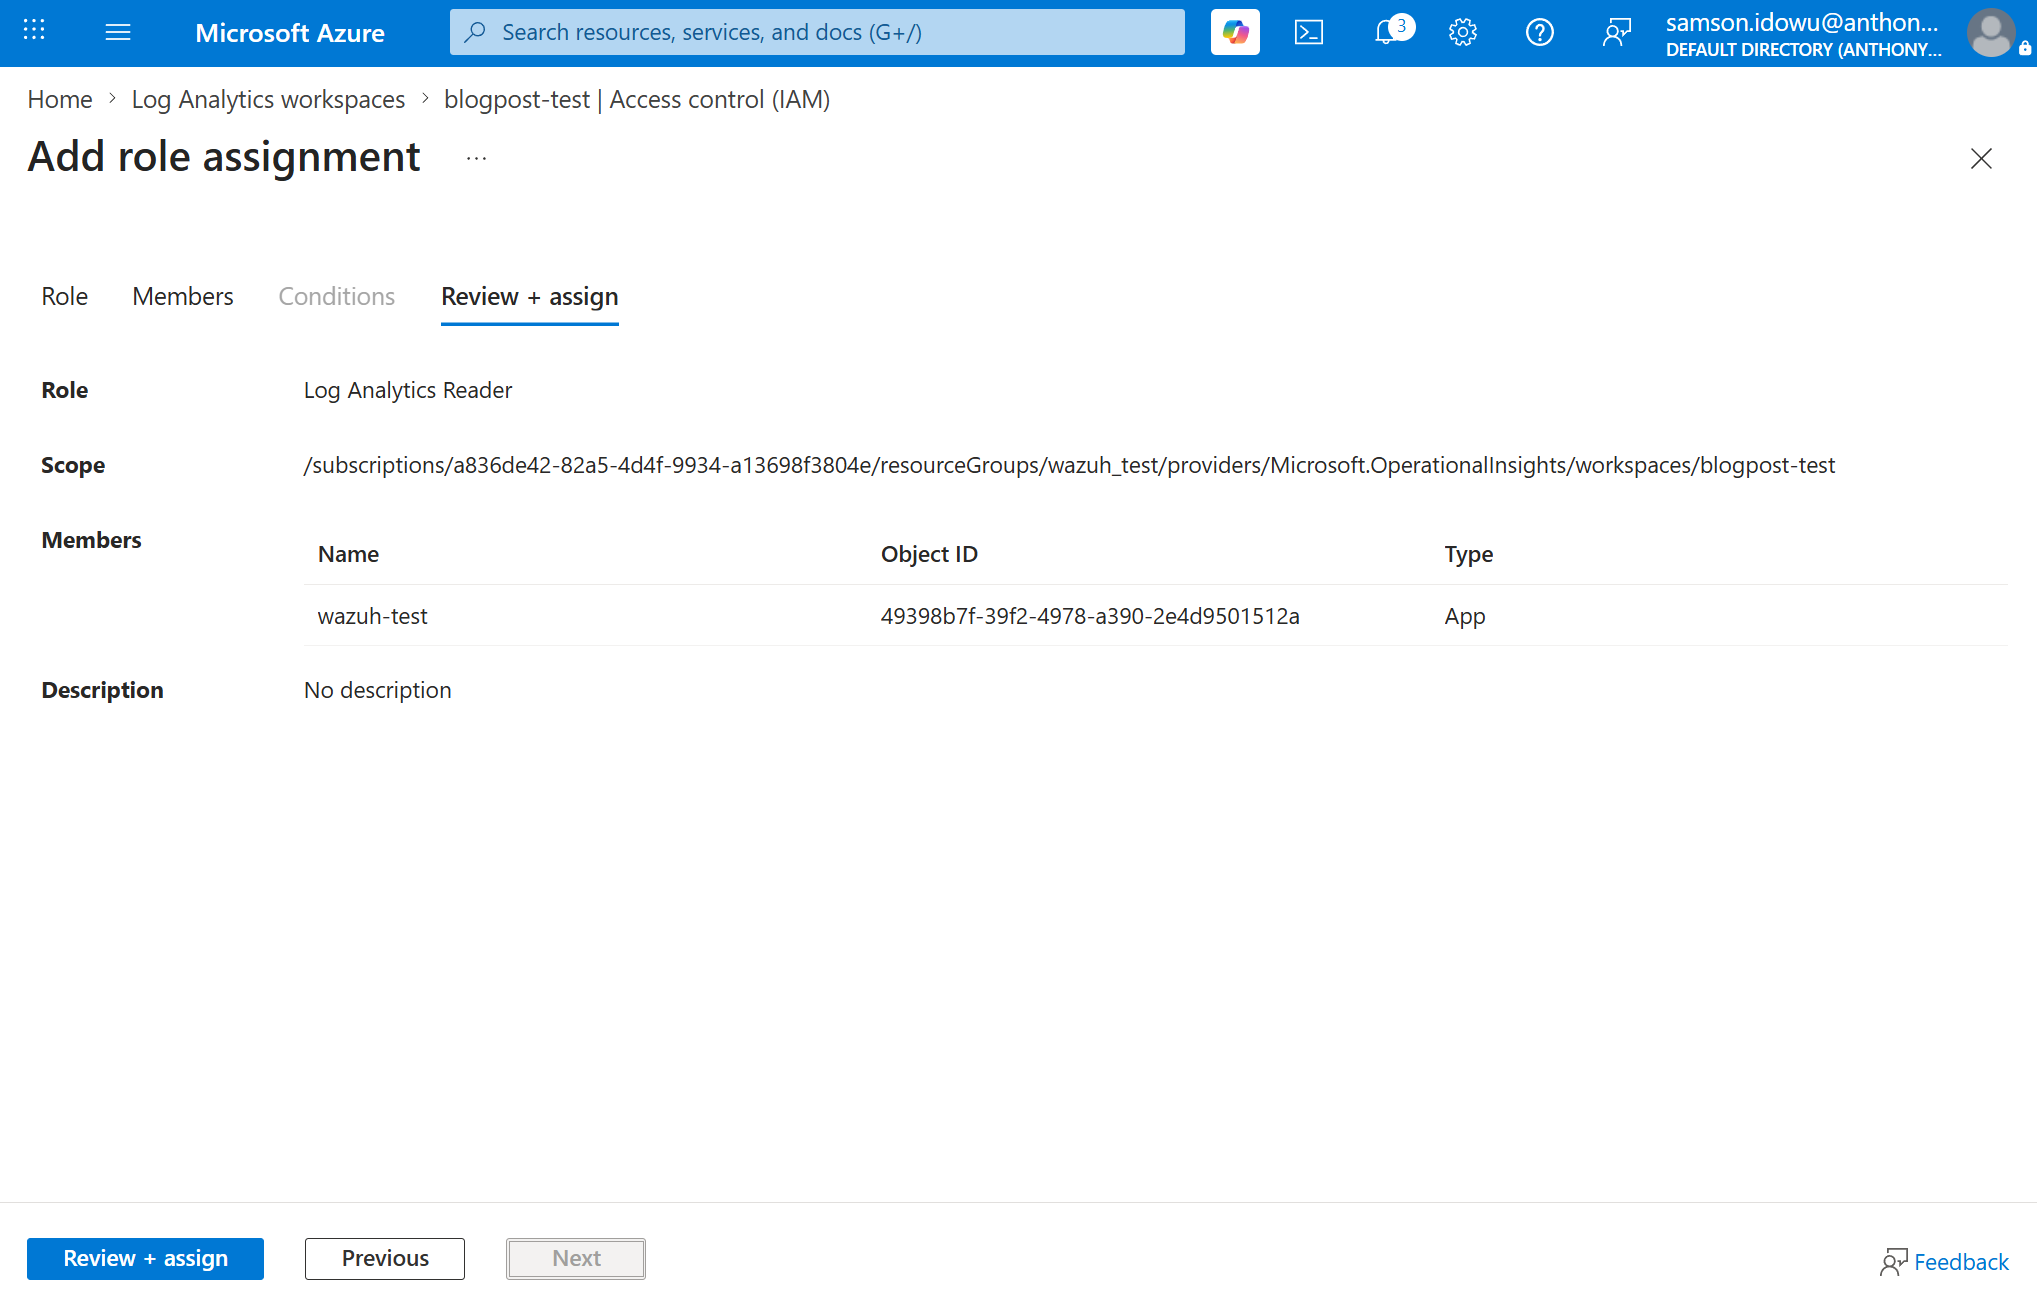
Task: Open portal settings gear
Action: 1463,32
